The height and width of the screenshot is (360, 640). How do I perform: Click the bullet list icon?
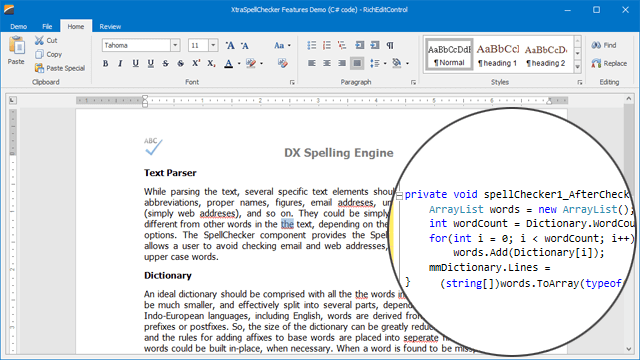pos(311,45)
